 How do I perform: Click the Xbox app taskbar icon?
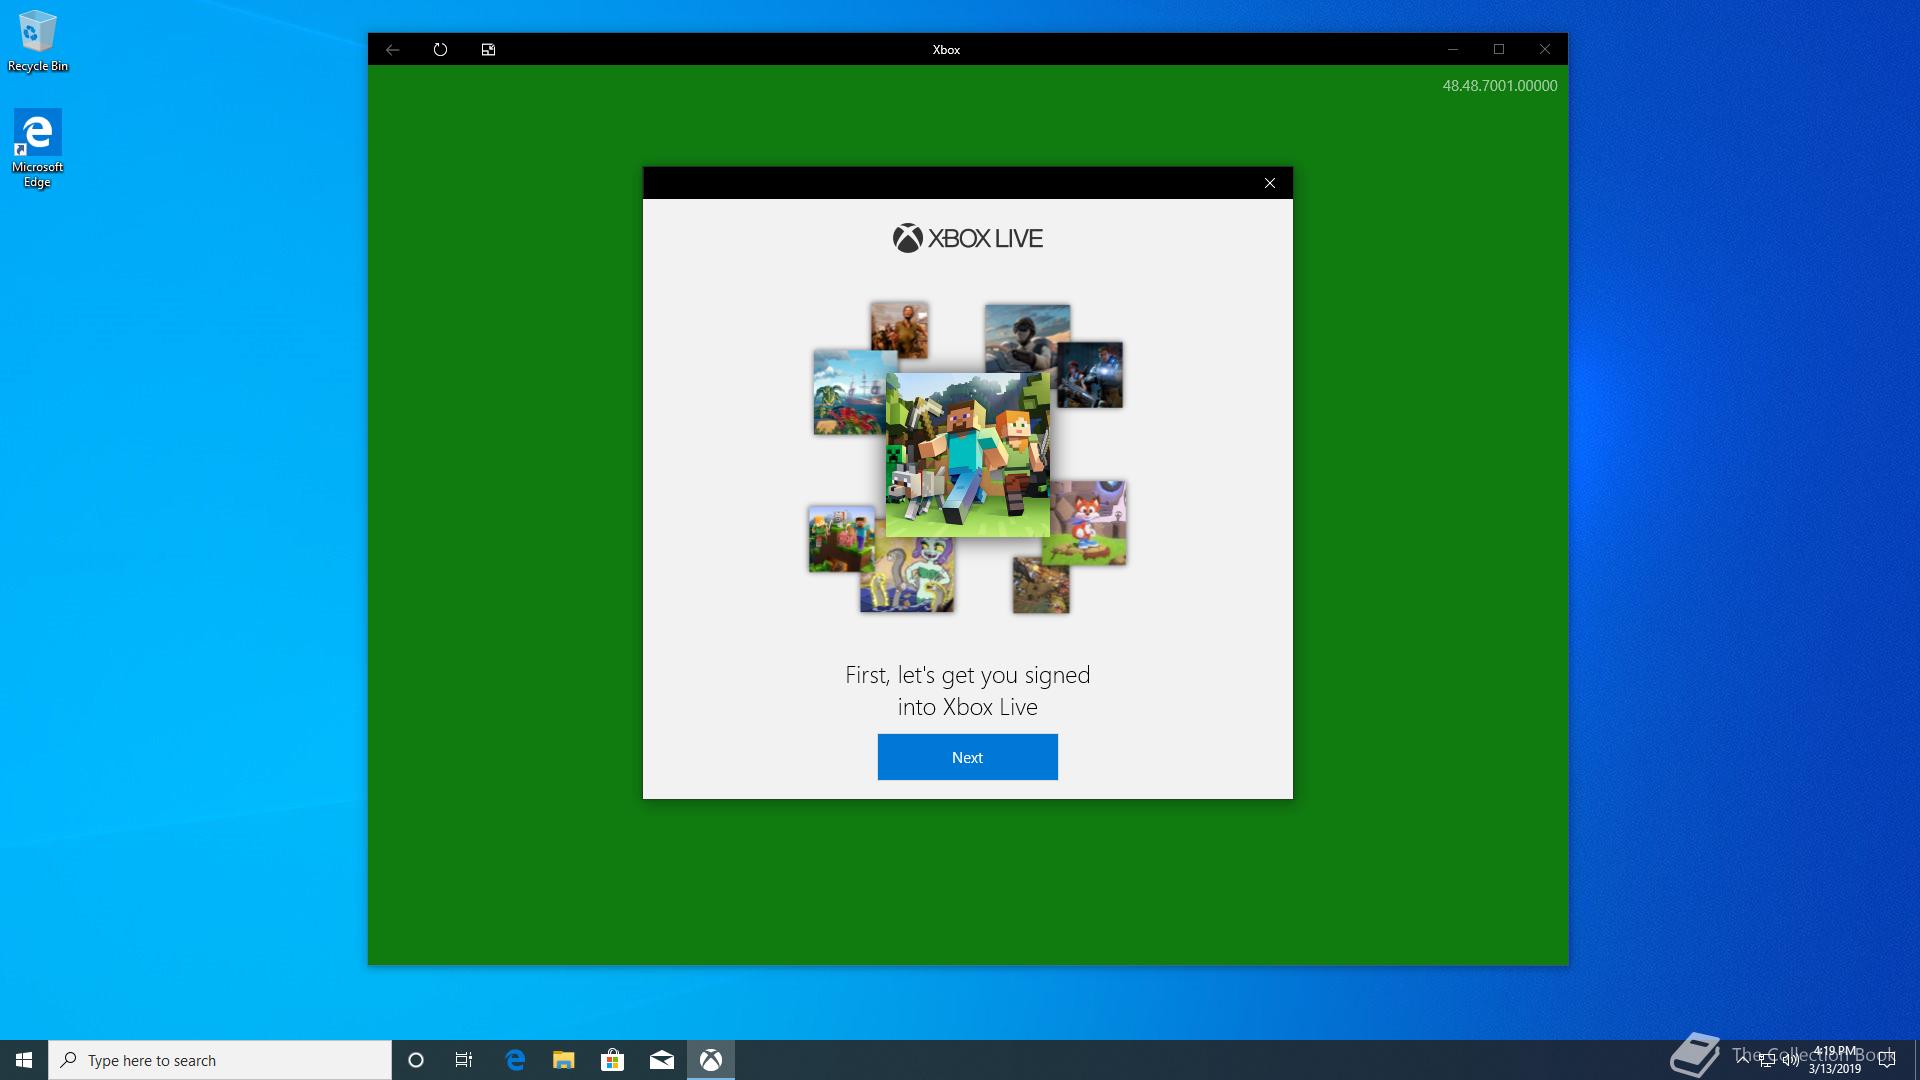coord(710,1060)
